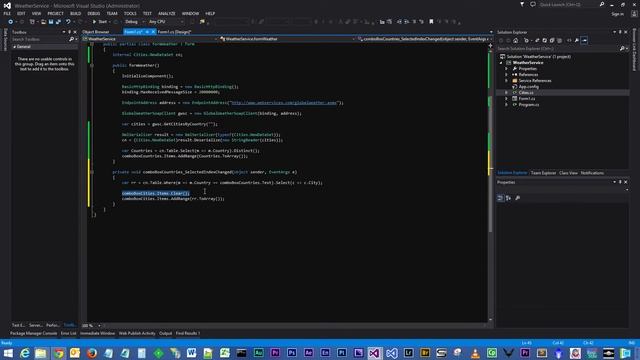The height and width of the screenshot is (360, 640).
Task: Click the Properties wrench icon in Solution Explorer toolbar
Action: tap(577, 40)
